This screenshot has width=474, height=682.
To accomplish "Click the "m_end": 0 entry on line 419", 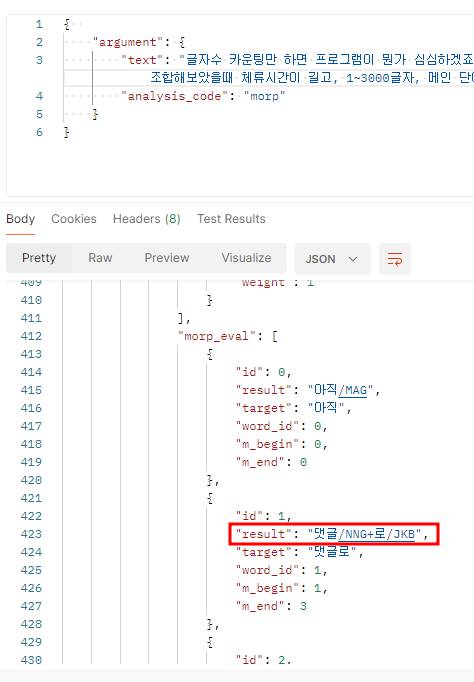I will (x=271, y=462).
